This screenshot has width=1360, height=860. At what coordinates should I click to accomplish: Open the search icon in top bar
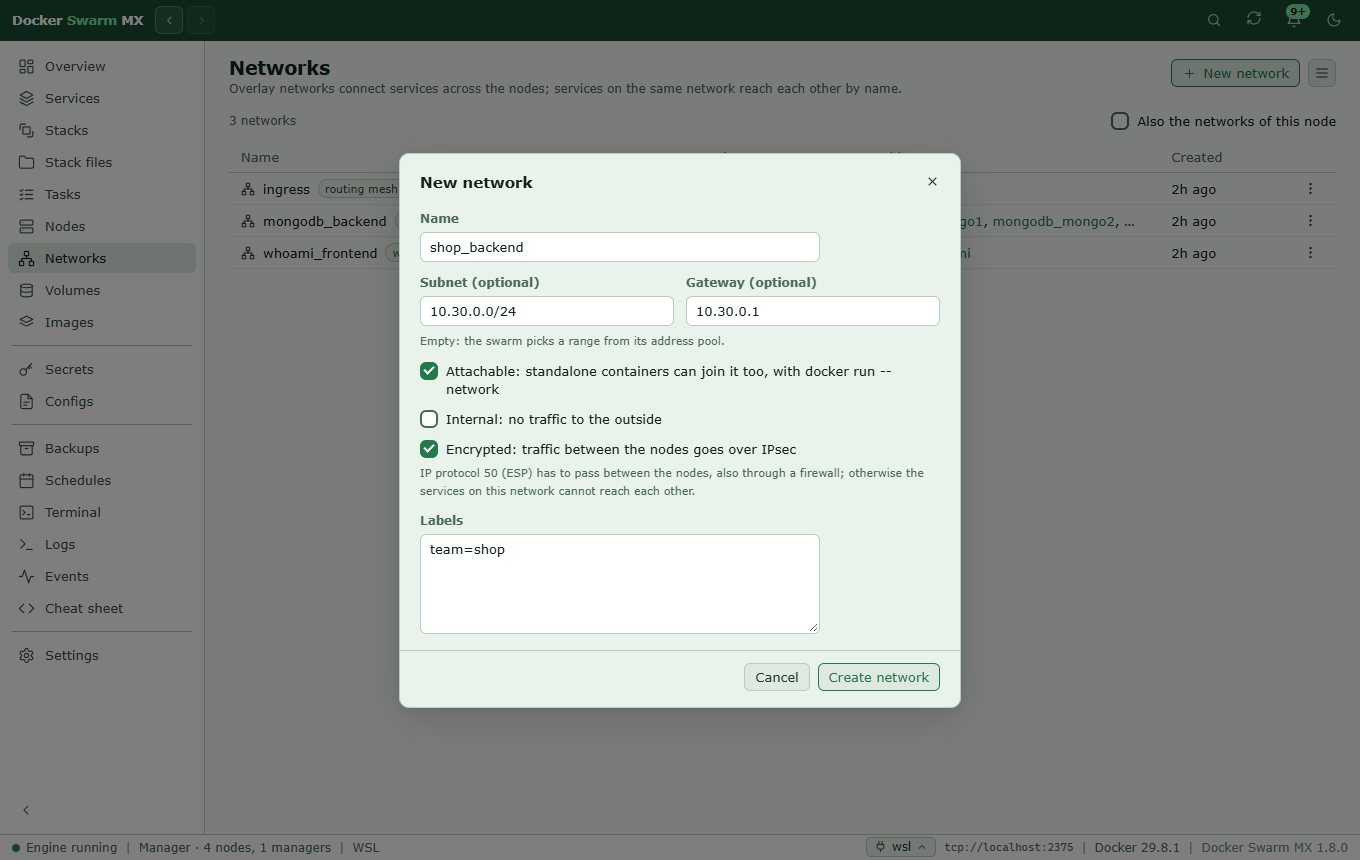point(1214,20)
